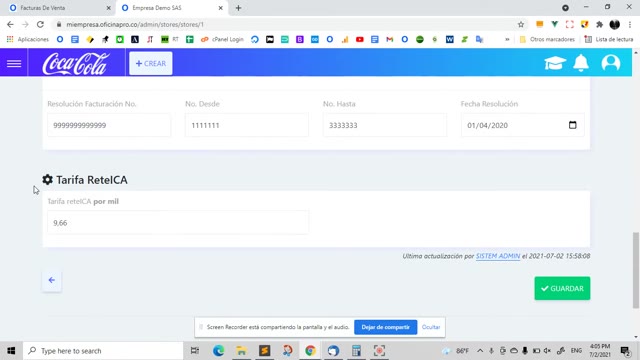Screen dimensions: 640x360
Task: Open Calculator from the Windows taskbar
Action: point(356,351)
